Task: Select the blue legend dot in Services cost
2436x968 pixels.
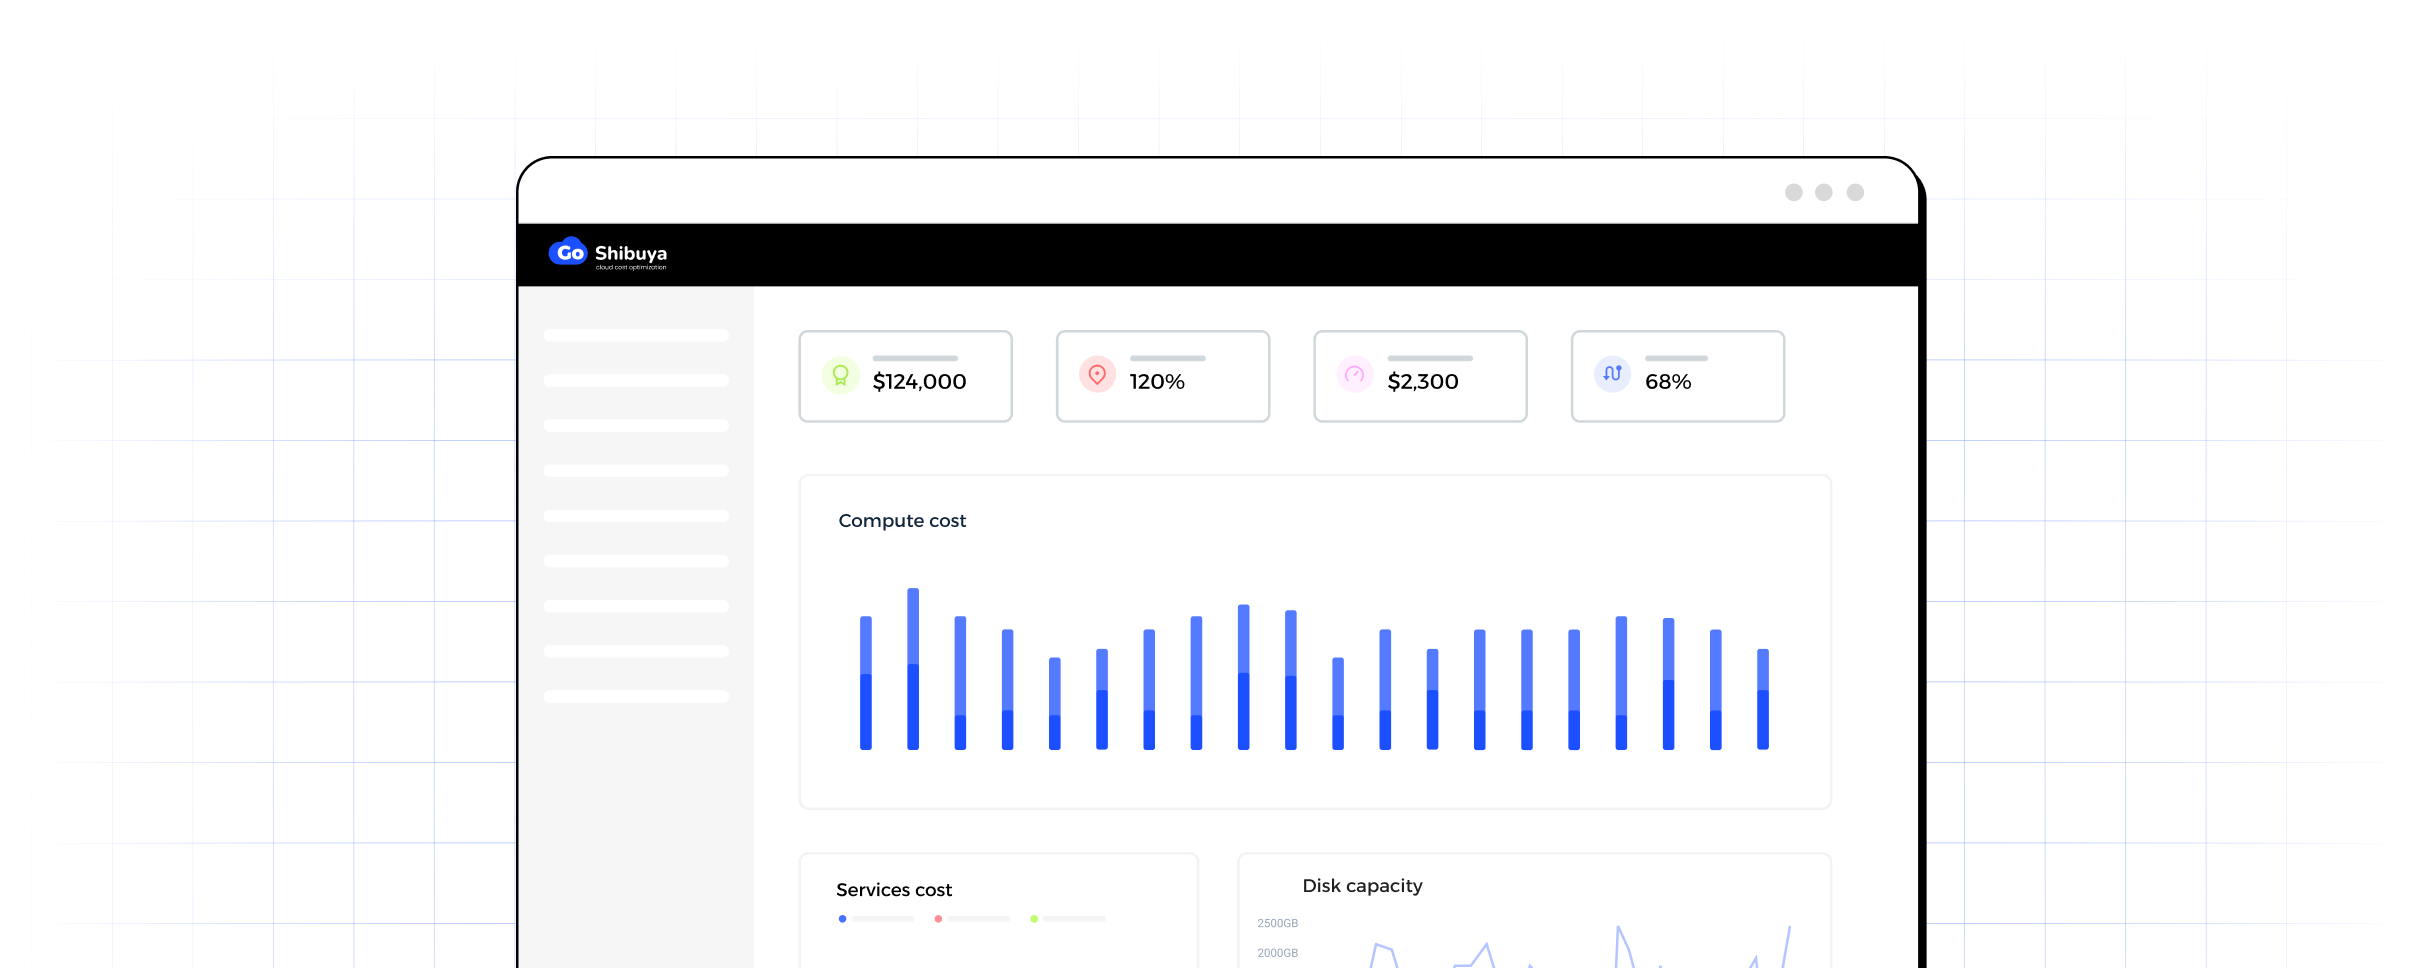Action: [x=843, y=919]
